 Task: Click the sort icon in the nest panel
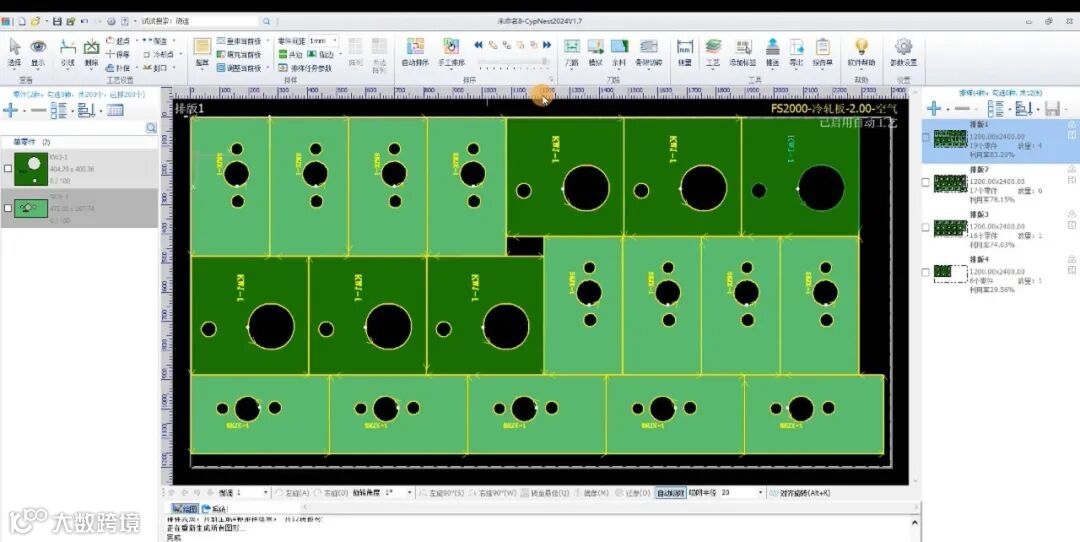[x=1023, y=108]
